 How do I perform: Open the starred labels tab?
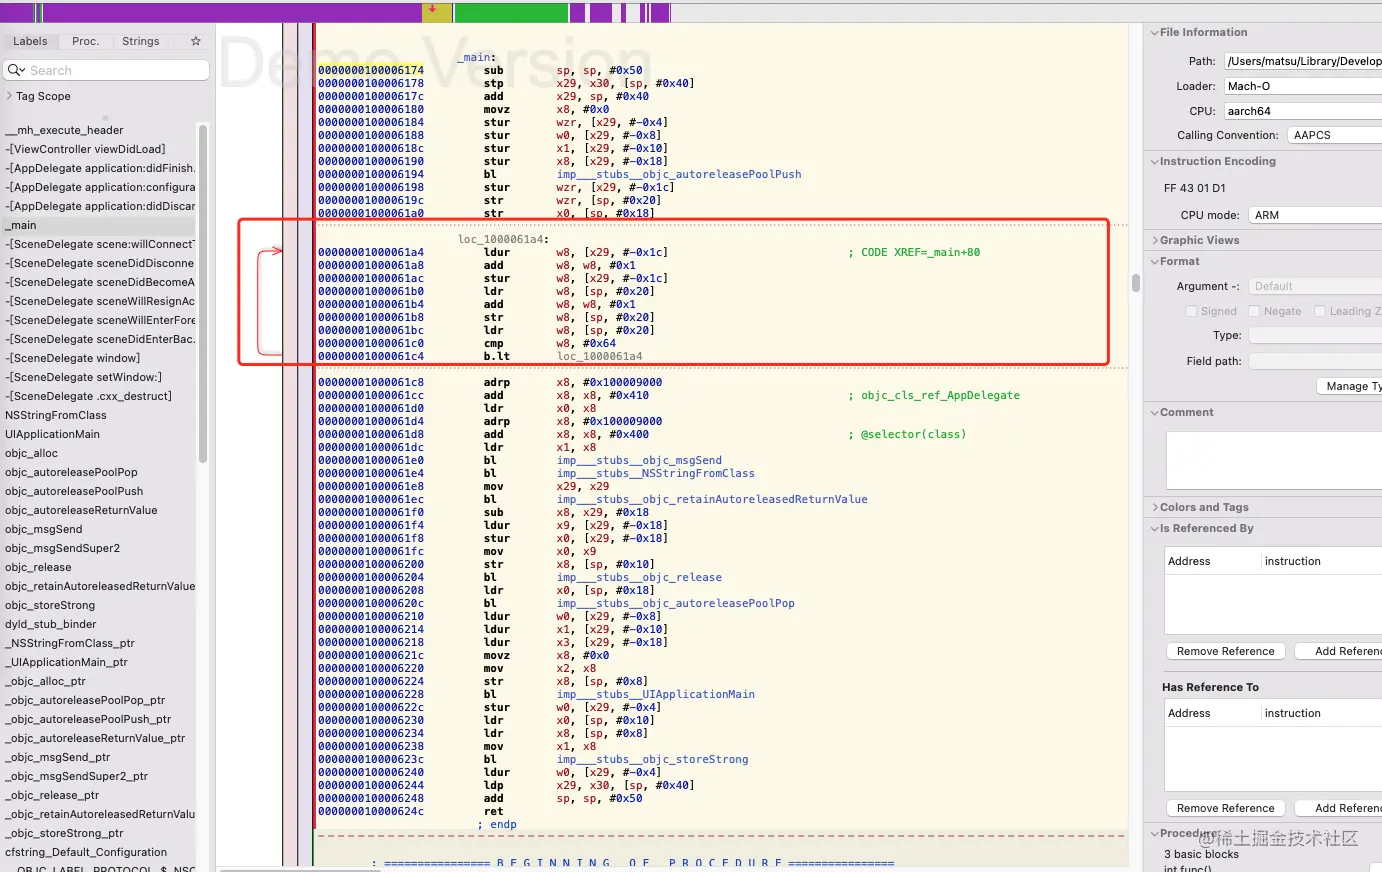196,41
